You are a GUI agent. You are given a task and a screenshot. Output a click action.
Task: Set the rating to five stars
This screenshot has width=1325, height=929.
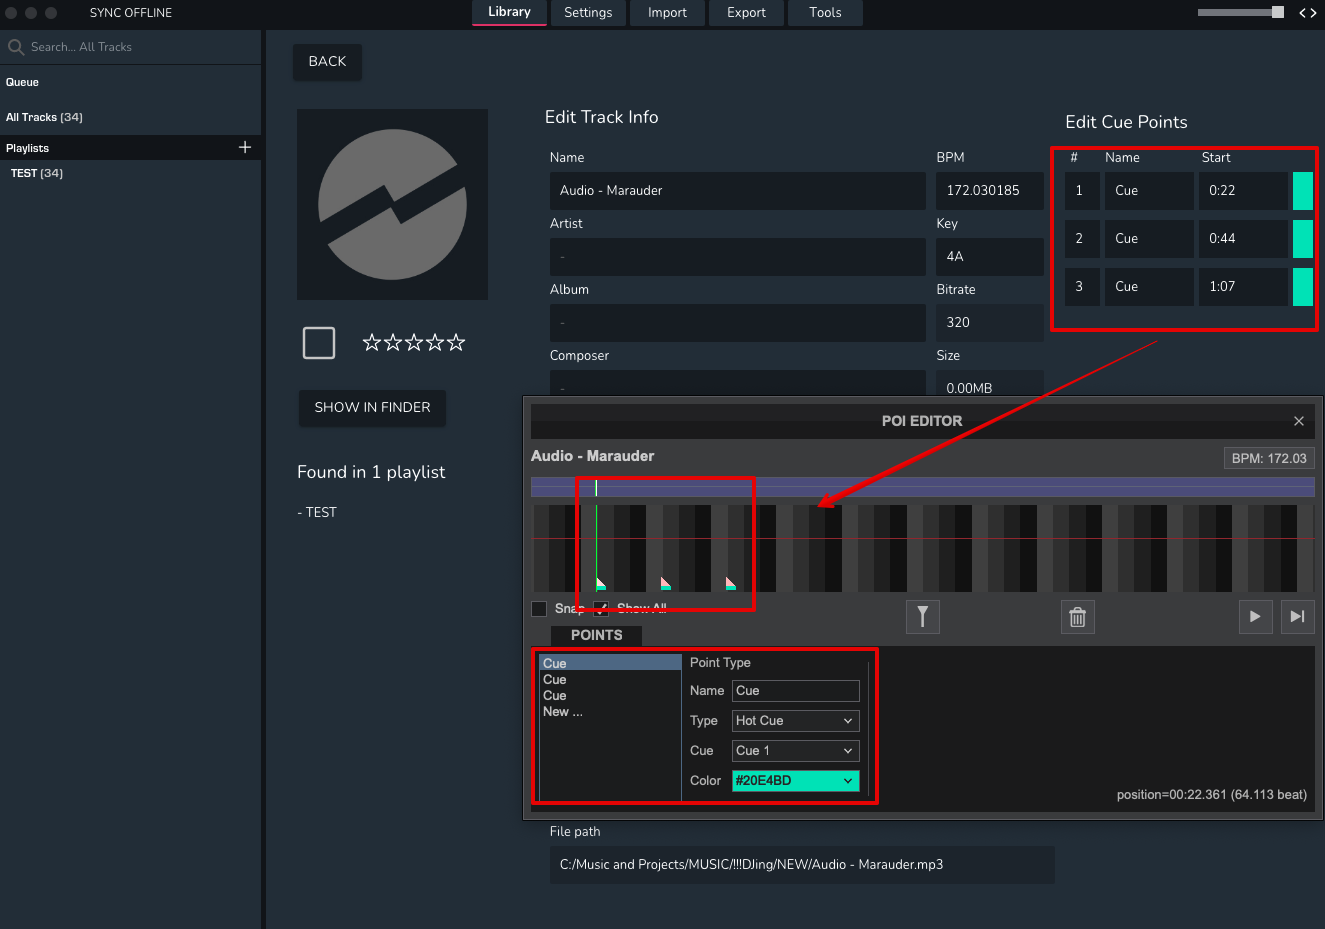pyautogui.click(x=456, y=343)
